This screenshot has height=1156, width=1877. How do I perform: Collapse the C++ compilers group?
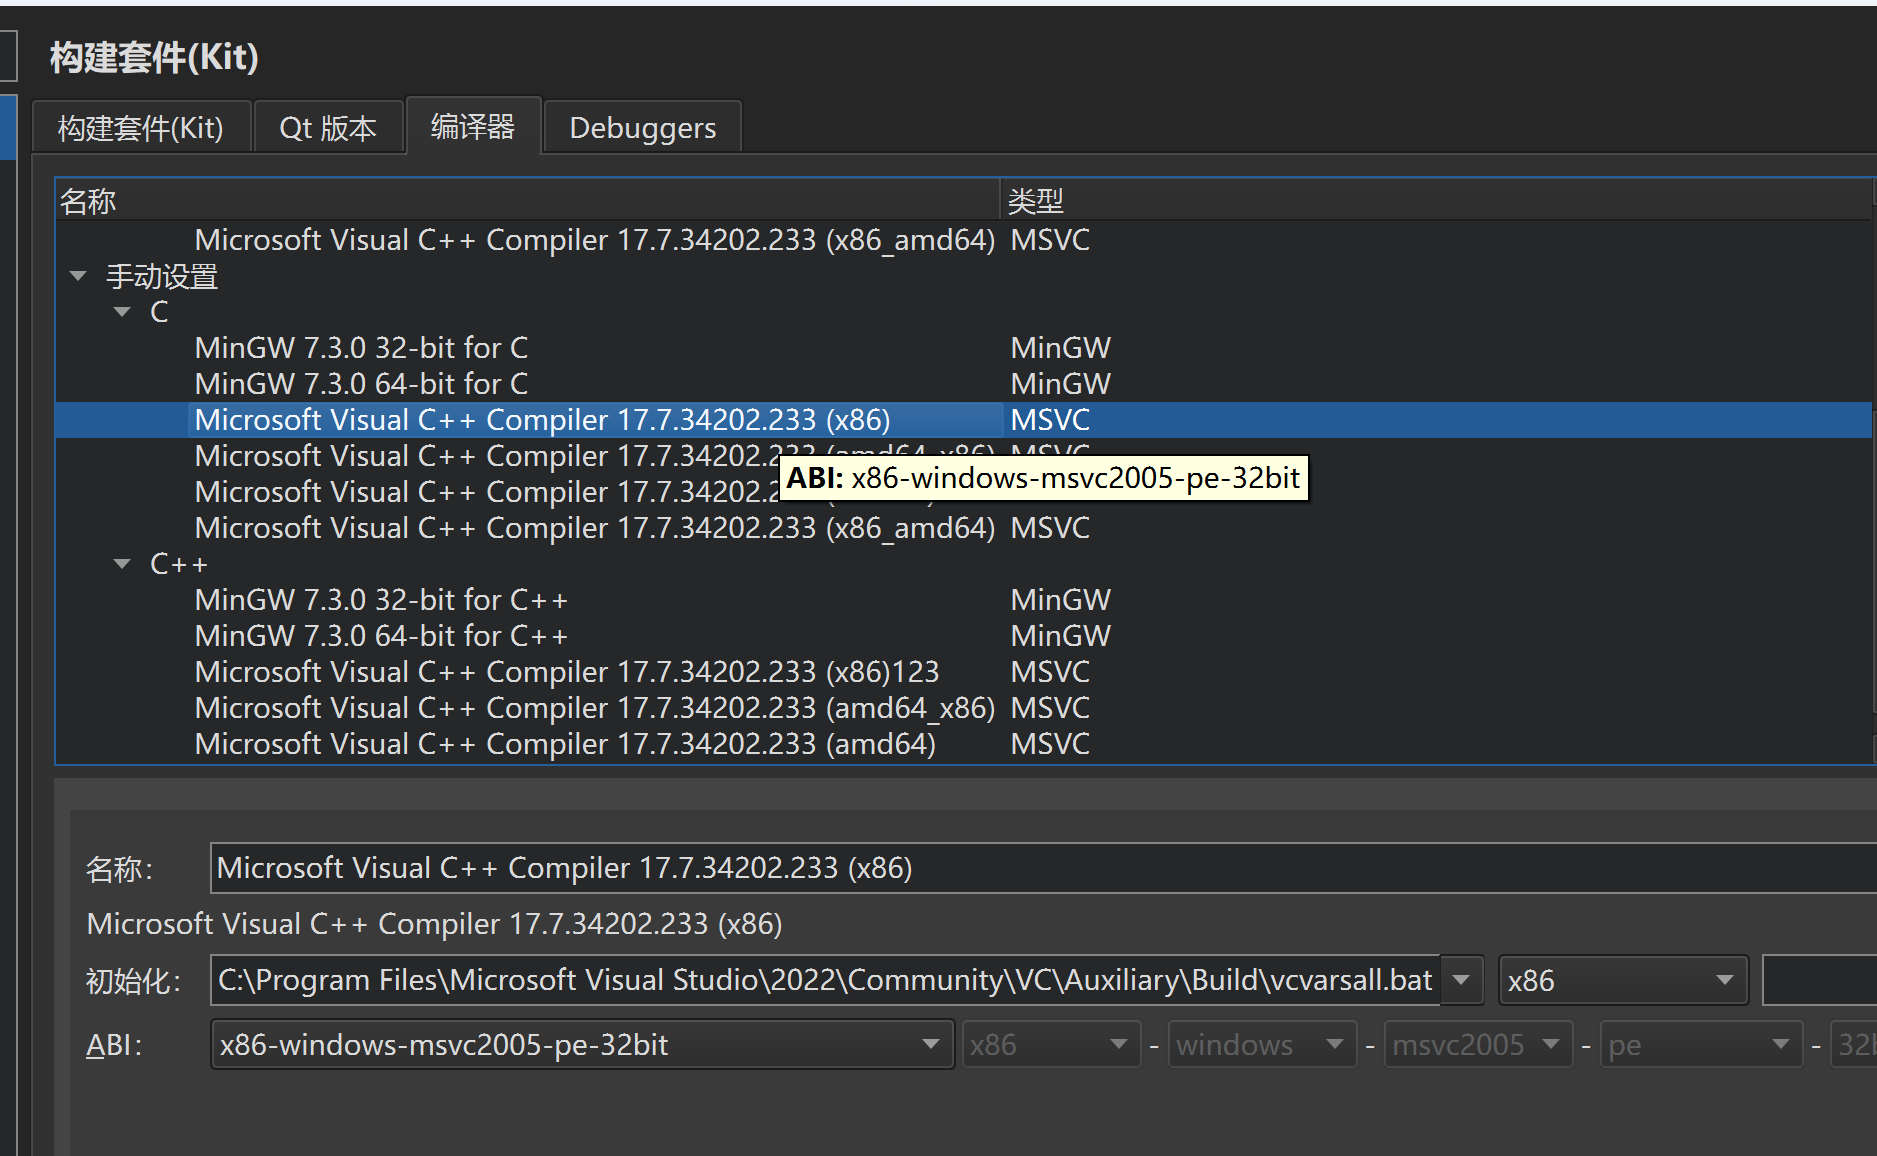(122, 564)
